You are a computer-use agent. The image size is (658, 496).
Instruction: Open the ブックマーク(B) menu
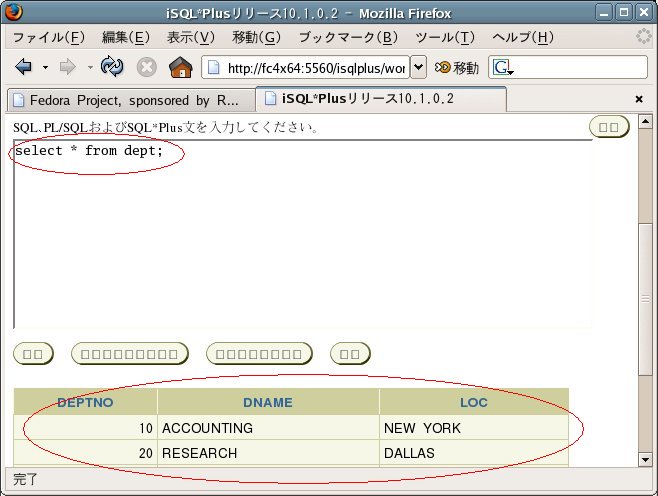click(348, 37)
